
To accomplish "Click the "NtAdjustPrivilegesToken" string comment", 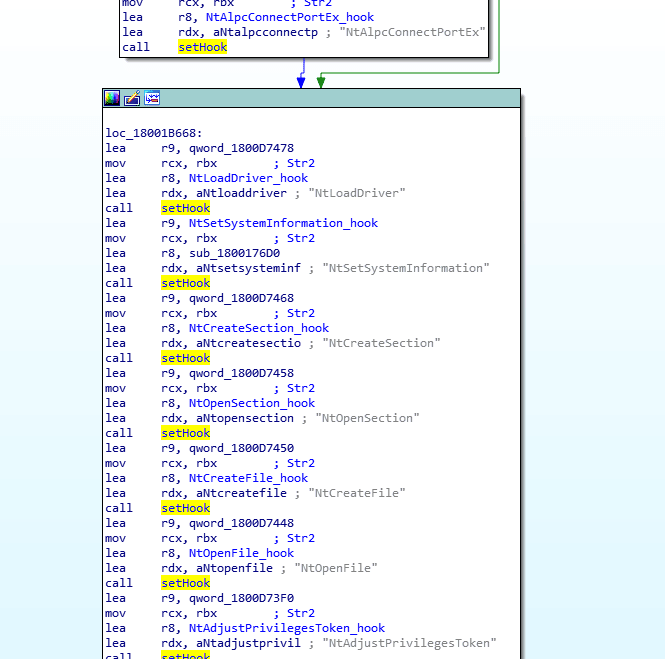I will [x=409, y=643].
